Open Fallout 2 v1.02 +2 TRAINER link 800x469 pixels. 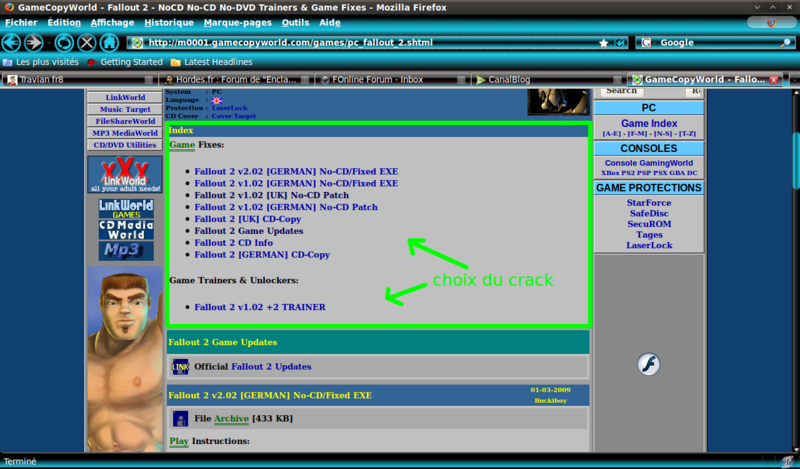[x=260, y=307]
